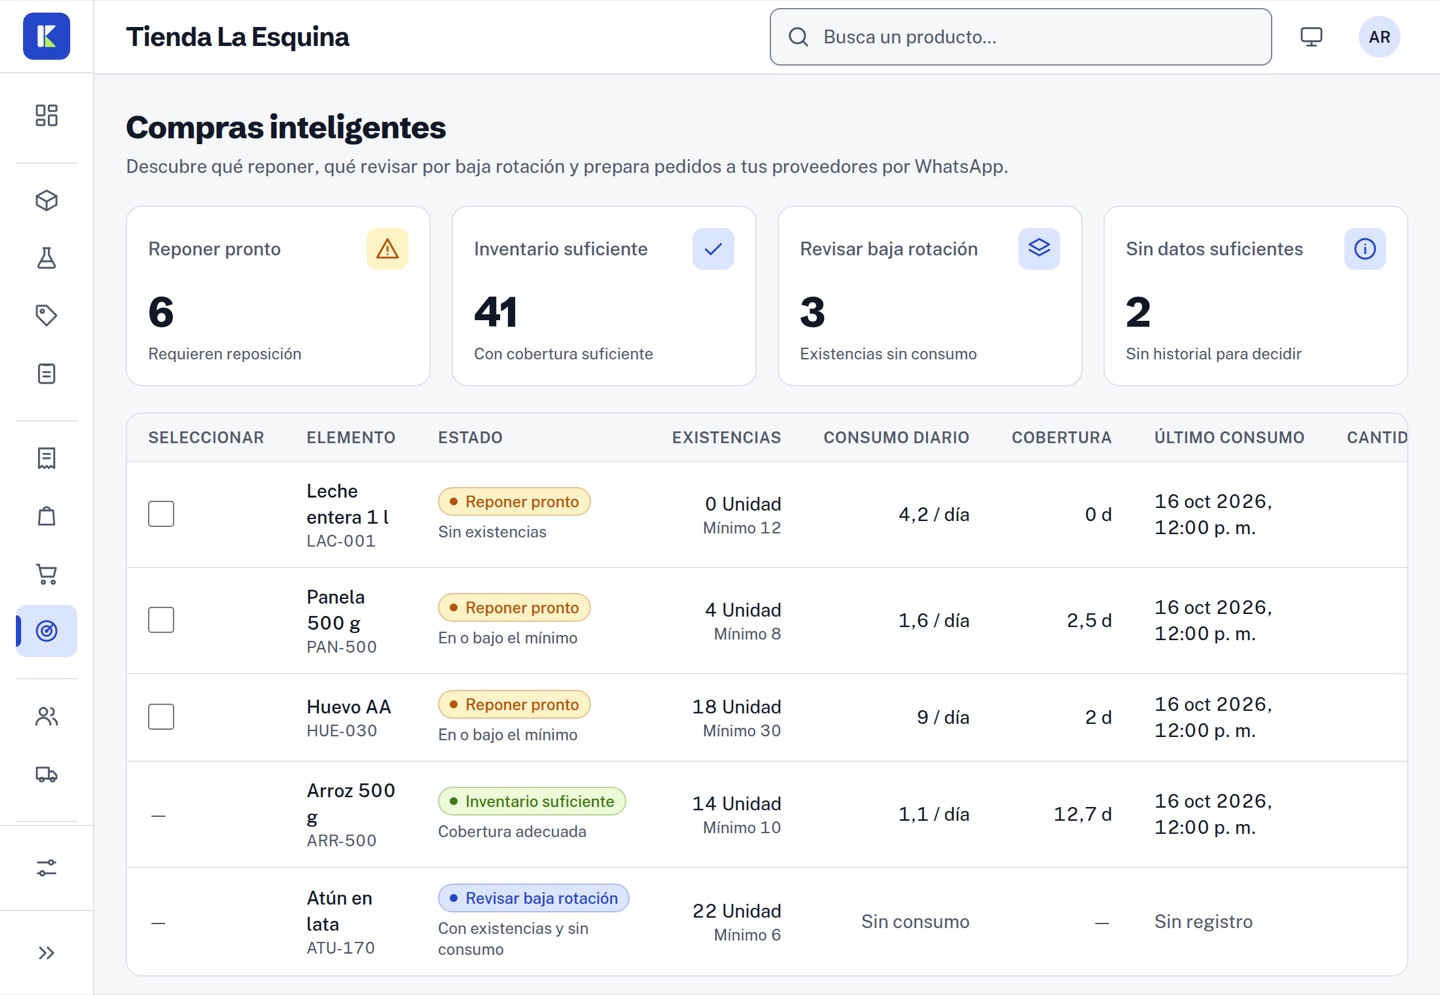Screen dimensions: 1440x995
Task: Click the EXISTENCIAS column header
Action: (726, 438)
